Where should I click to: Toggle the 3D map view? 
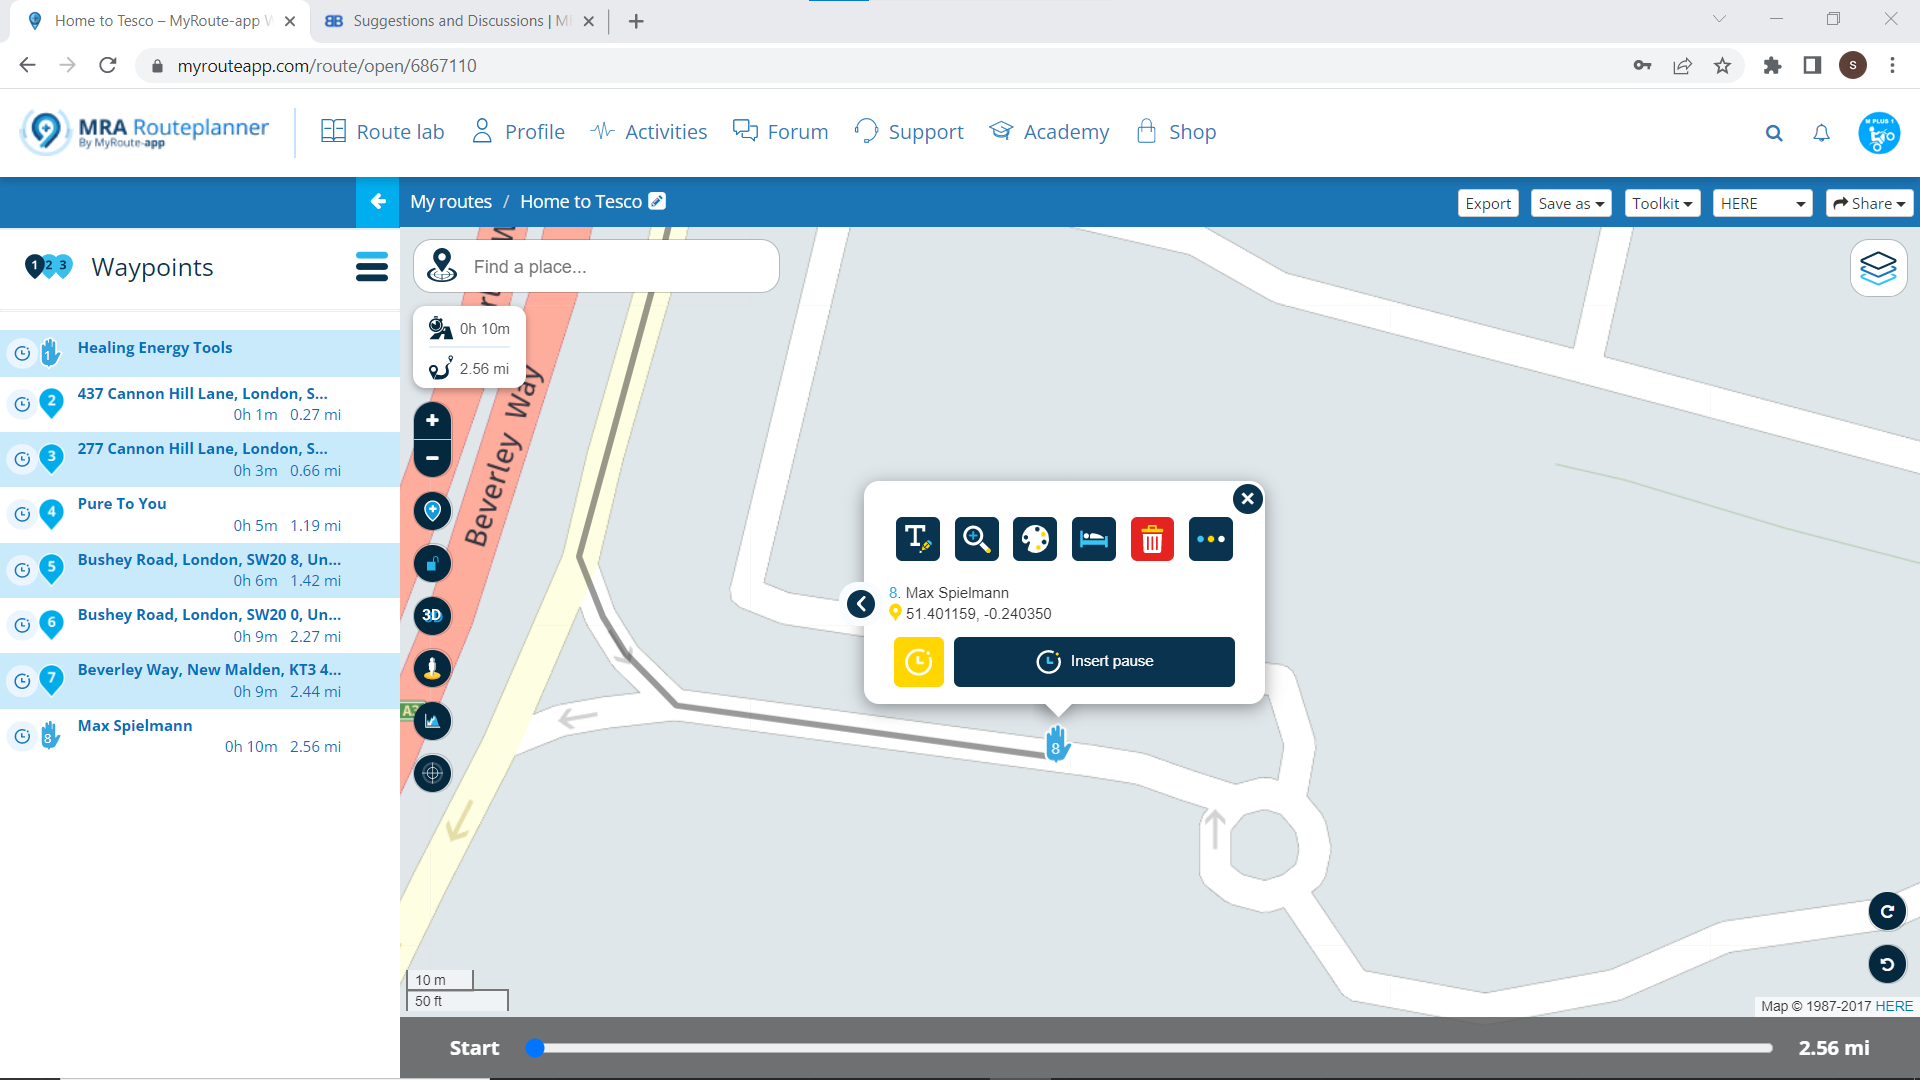(x=432, y=616)
